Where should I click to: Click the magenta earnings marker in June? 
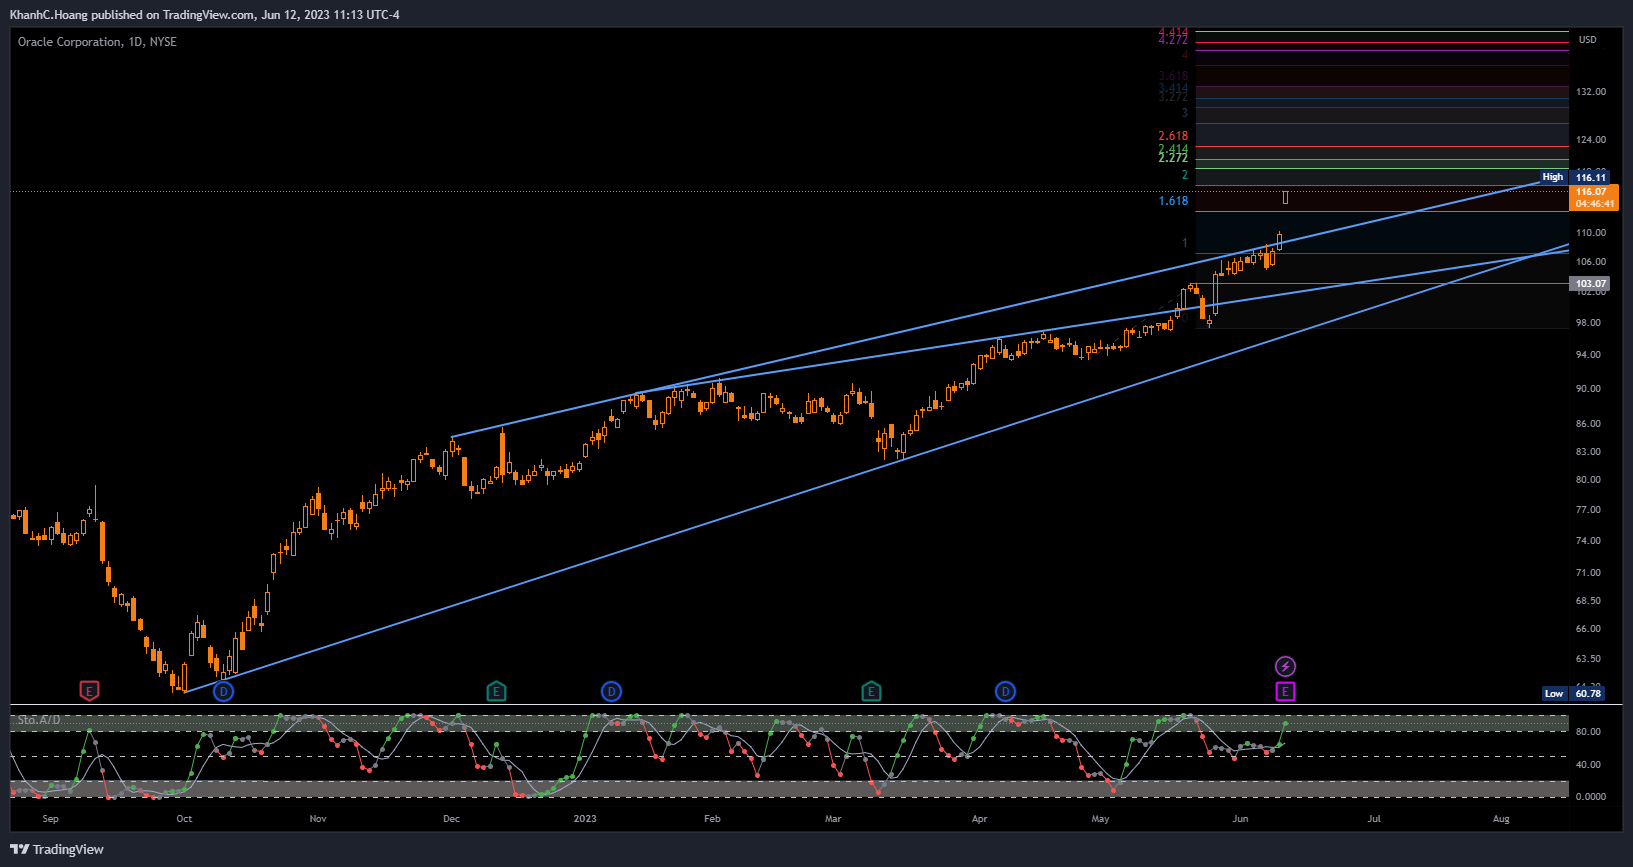tap(1285, 691)
